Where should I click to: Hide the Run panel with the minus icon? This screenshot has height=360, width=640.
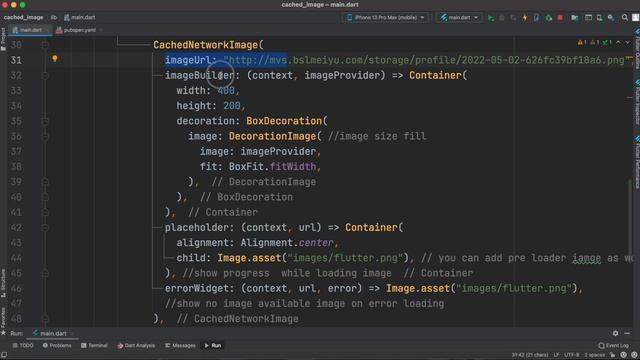tap(627, 333)
